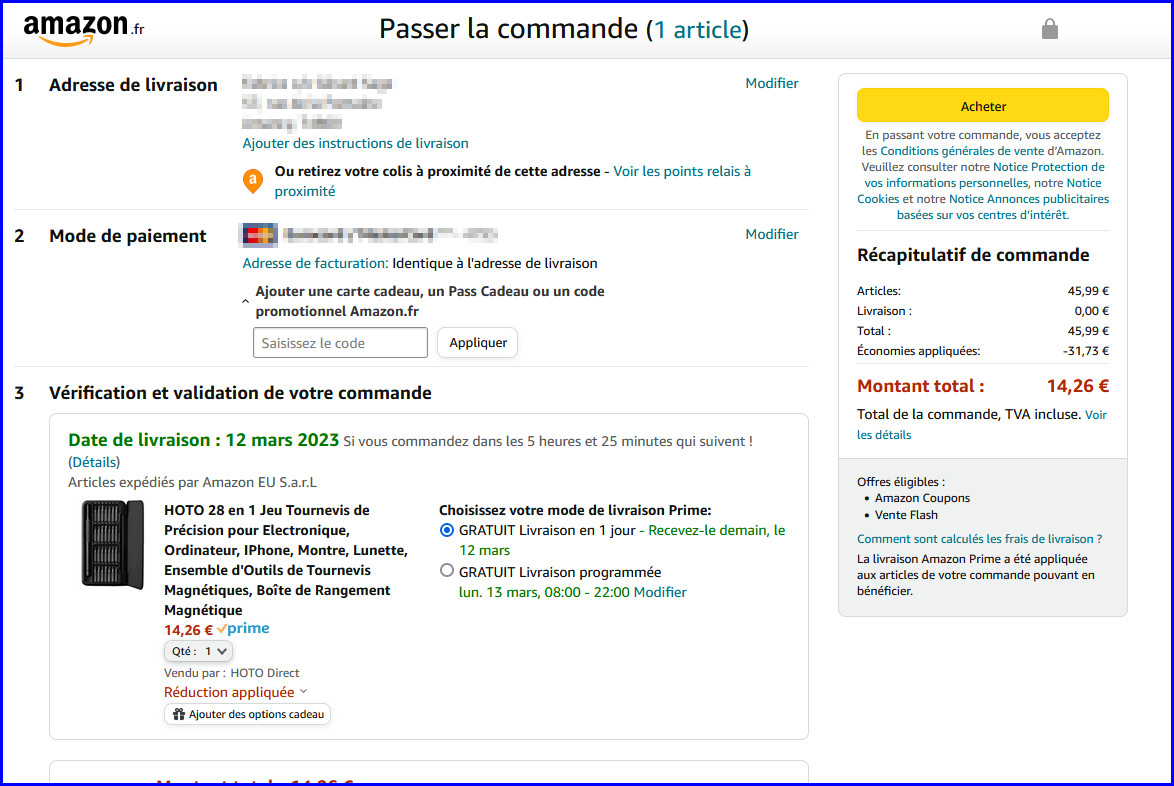Open Ajouter des instructions de livraison
This screenshot has width=1174, height=786.
(355, 143)
